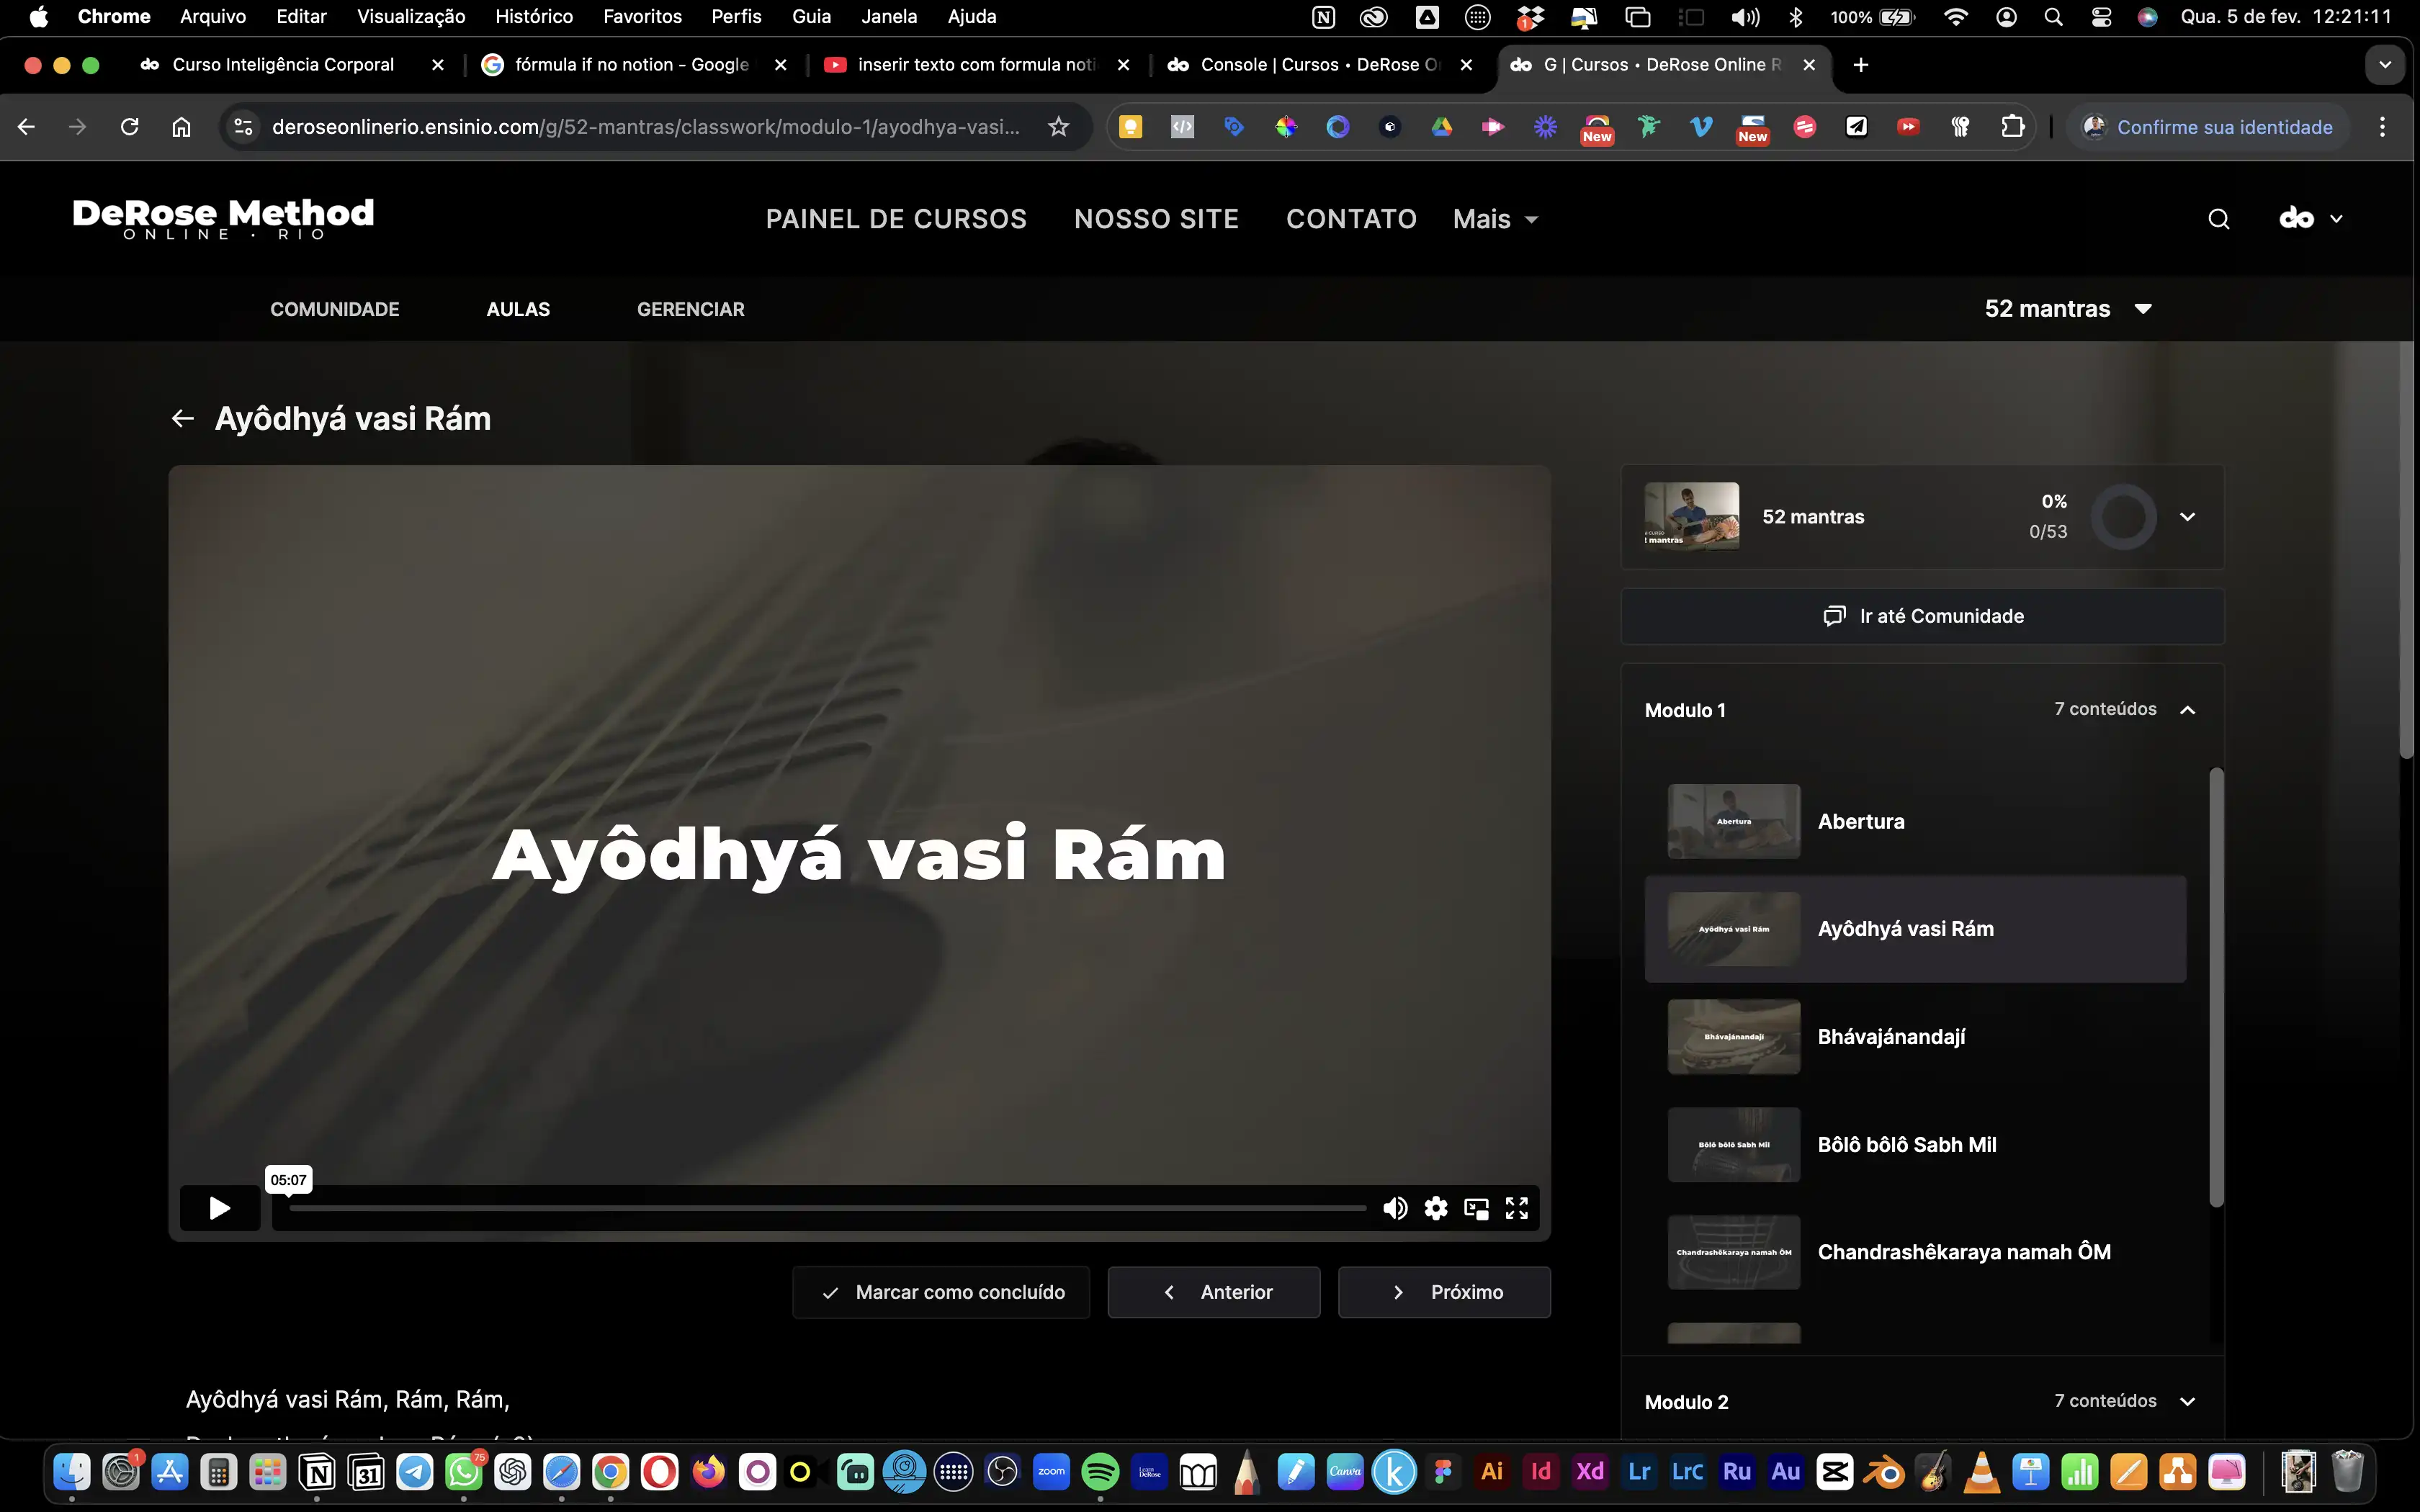This screenshot has width=2420, height=1512.
Task: Expand the 52 mantras progress card
Action: [x=2187, y=517]
